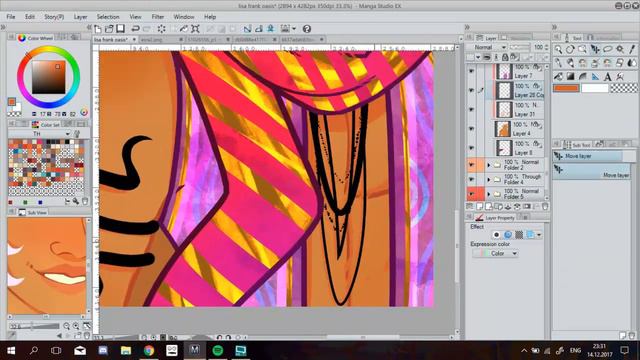Click the Scale/transform icon in toolbar
Image resolution: width=640 pixels, height=360 pixels.
point(196,29)
